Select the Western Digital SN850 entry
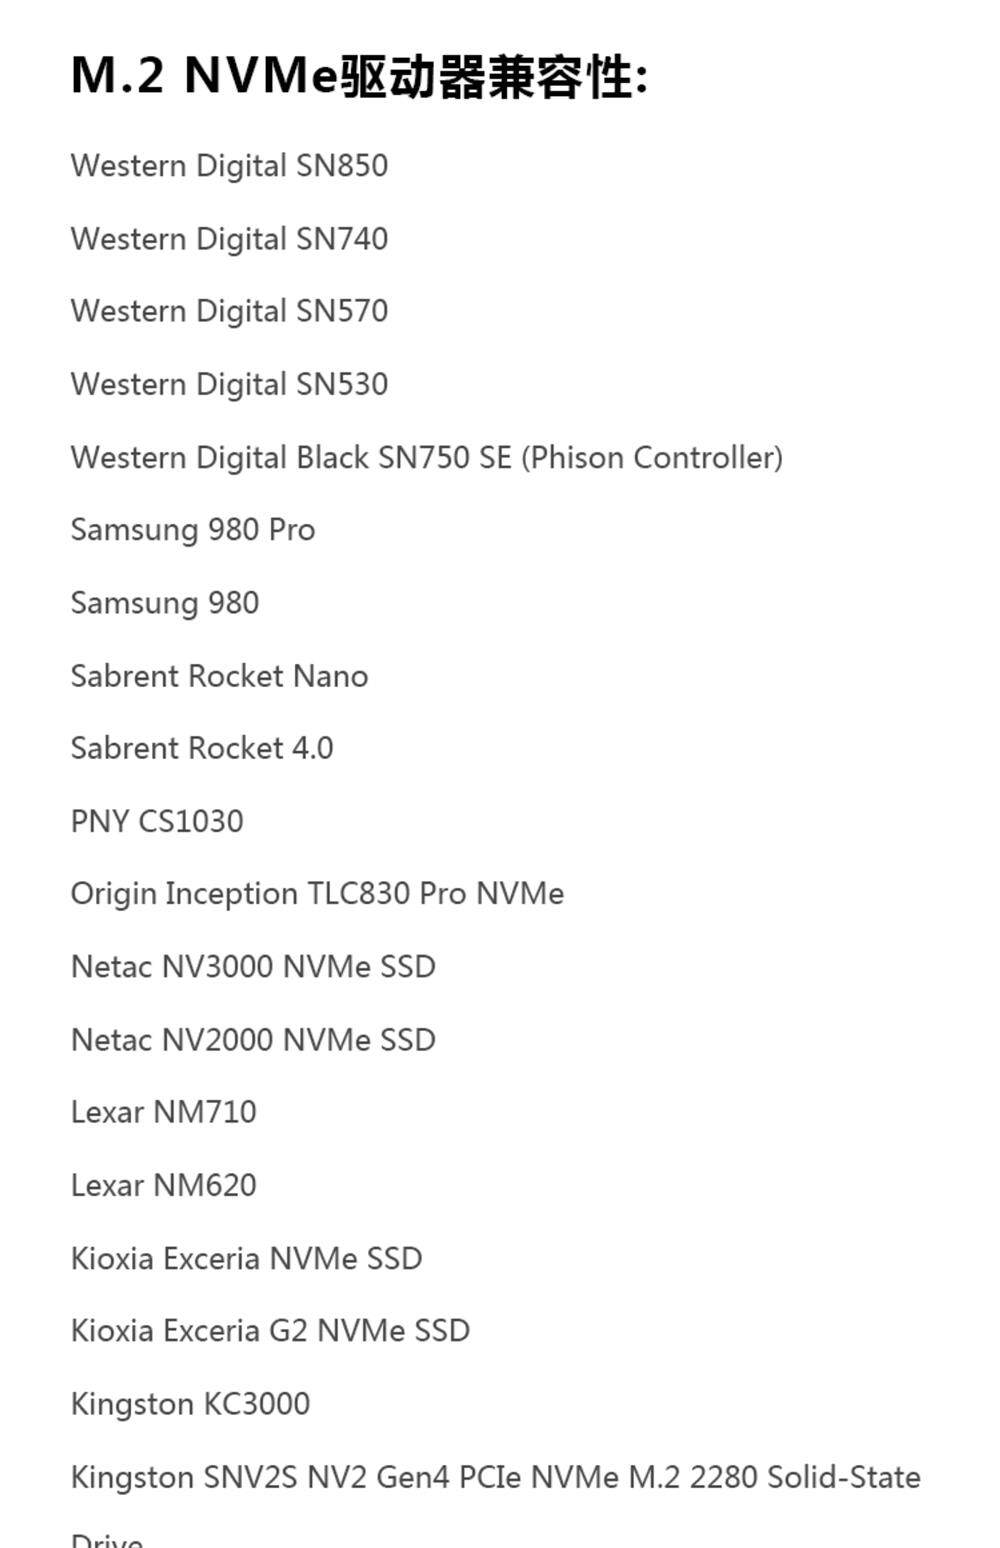The width and height of the screenshot is (1000, 1548). [229, 166]
